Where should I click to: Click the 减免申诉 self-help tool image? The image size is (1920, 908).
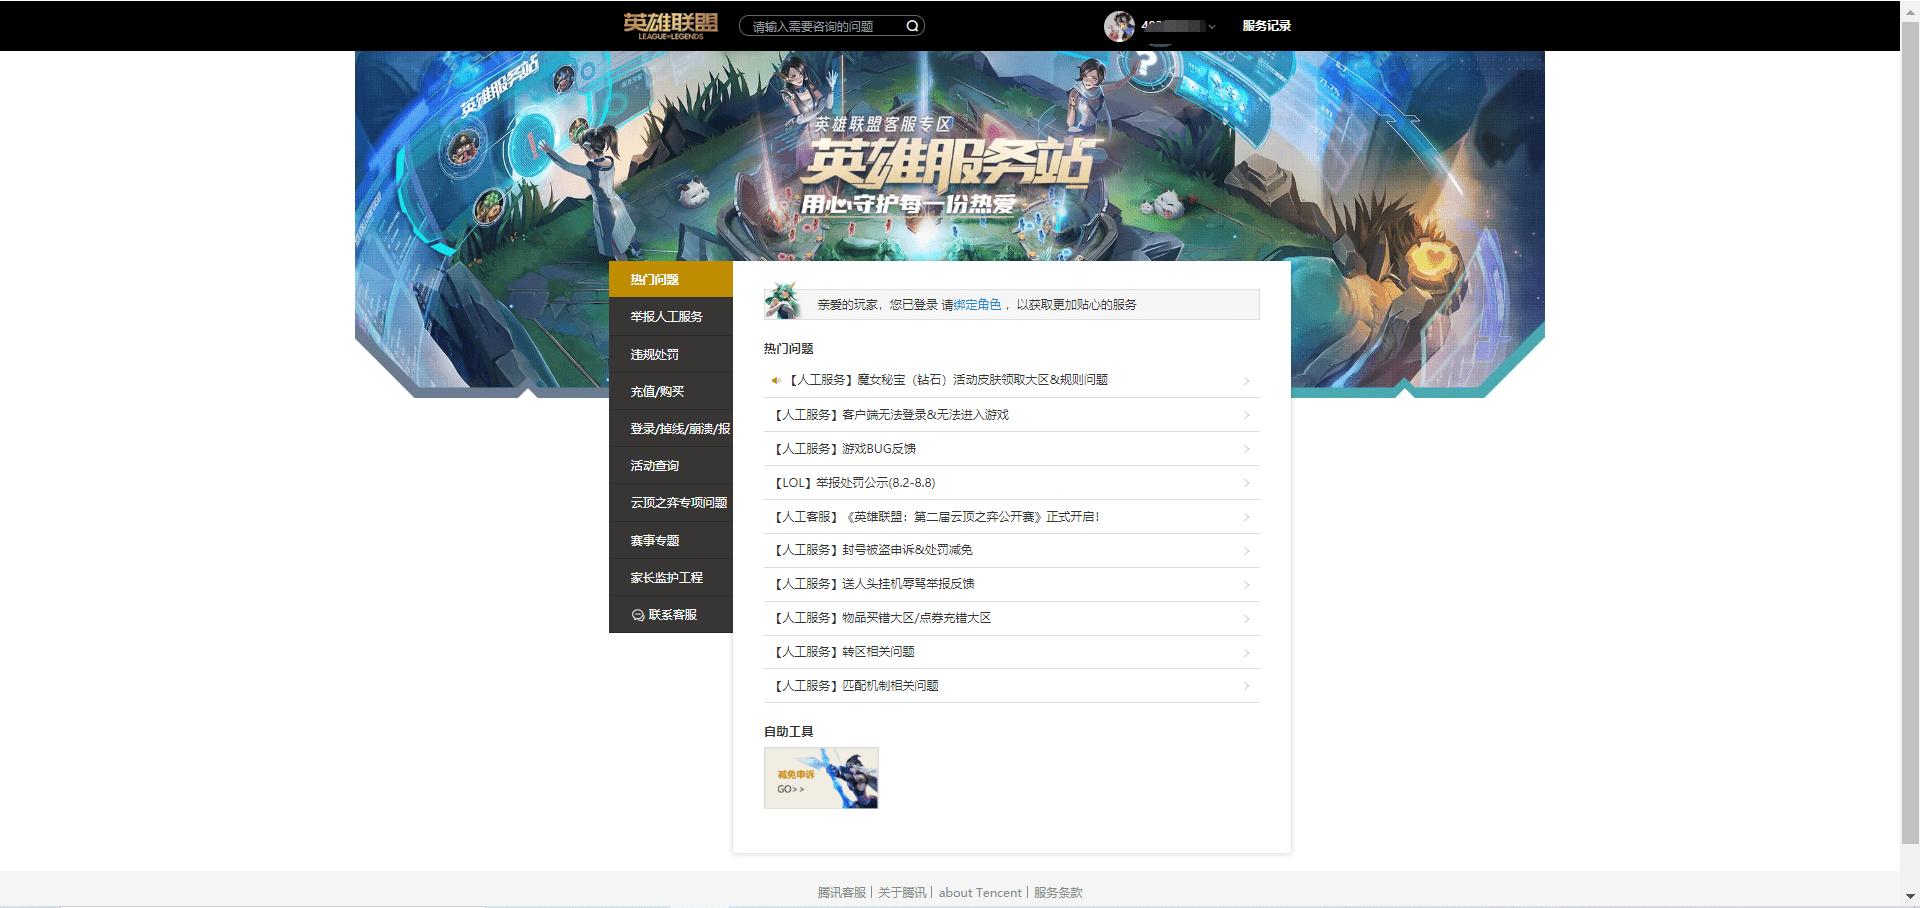(x=820, y=778)
